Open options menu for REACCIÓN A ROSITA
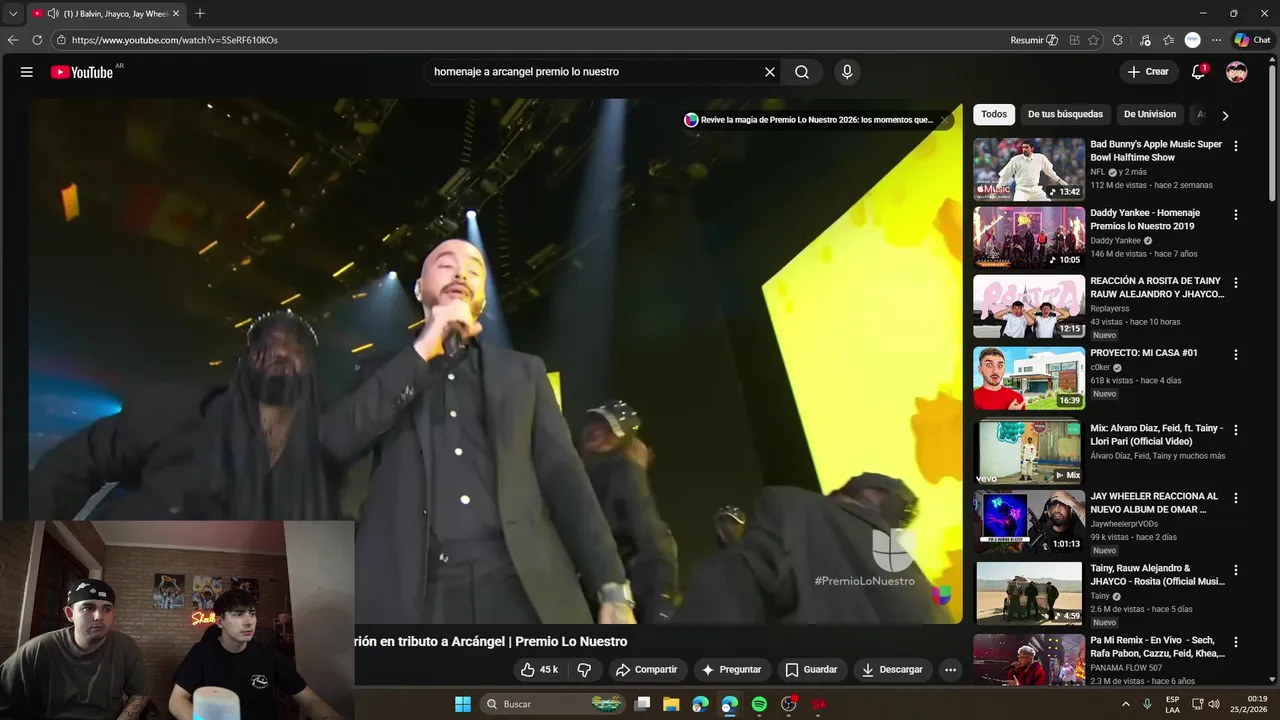1280x720 pixels. click(1236, 283)
